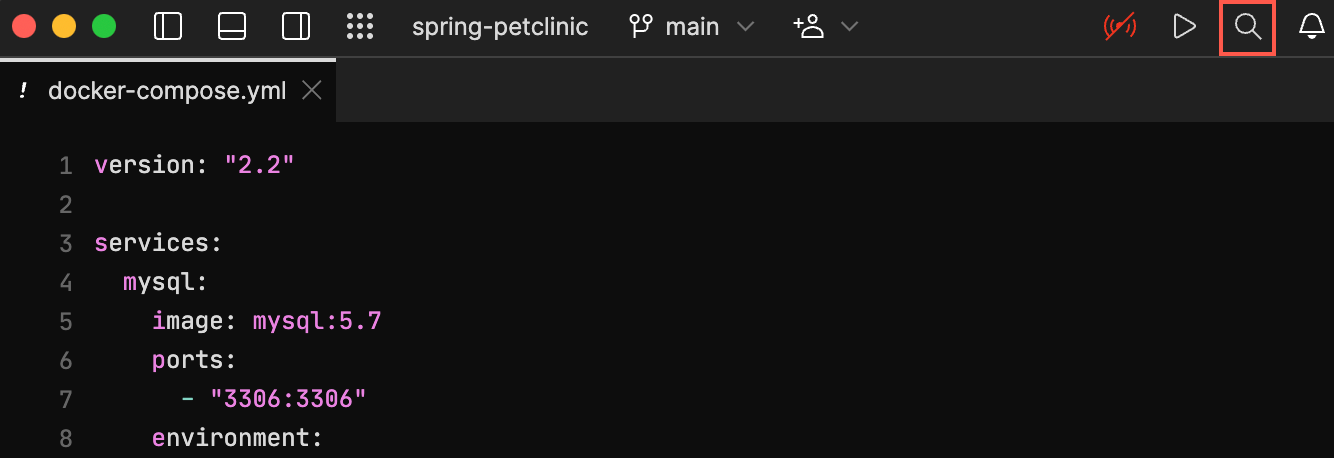Click line number 4 in gutter

tap(66, 283)
